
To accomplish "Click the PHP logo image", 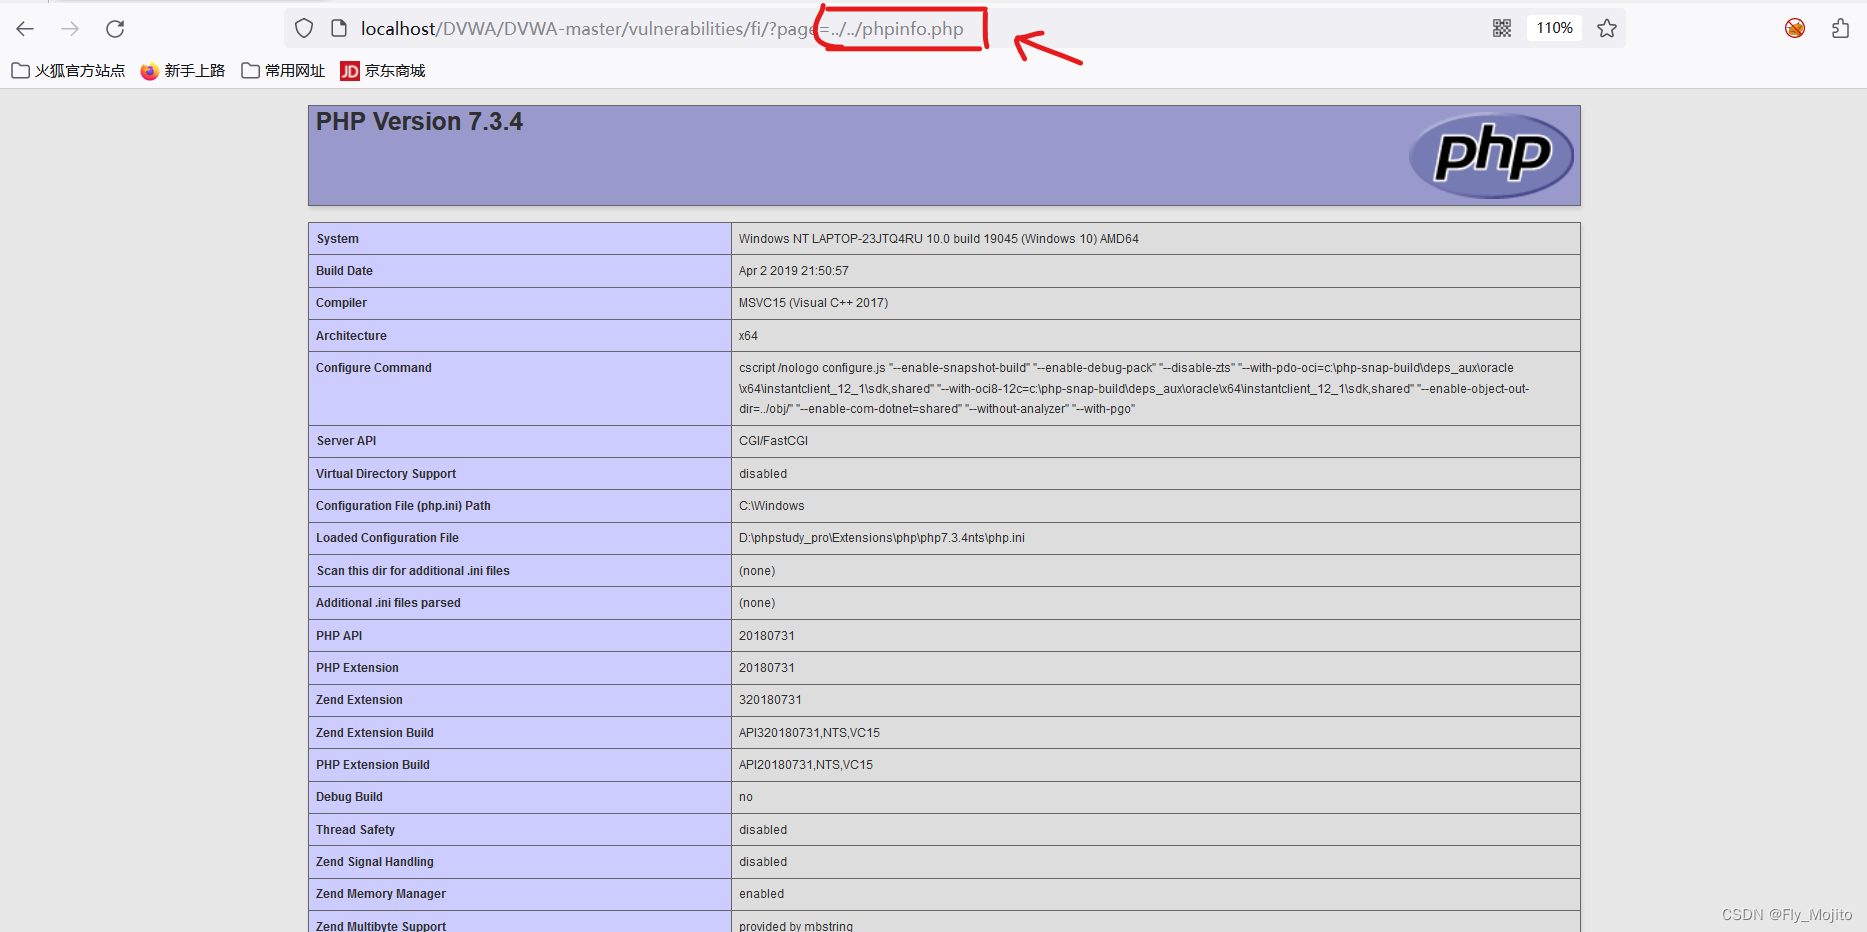I will (x=1490, y=155).
